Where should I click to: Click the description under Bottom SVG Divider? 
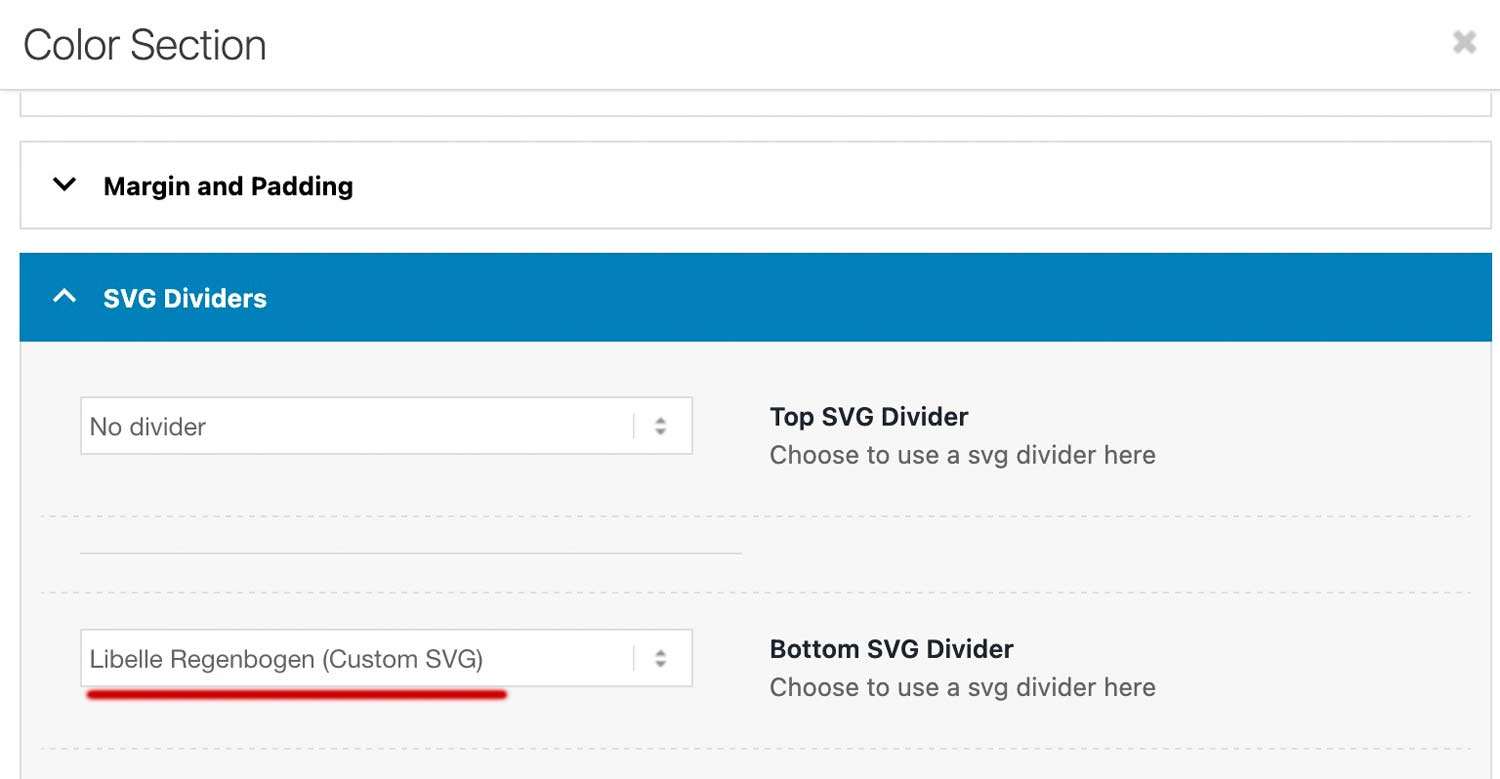click(962, 687)
